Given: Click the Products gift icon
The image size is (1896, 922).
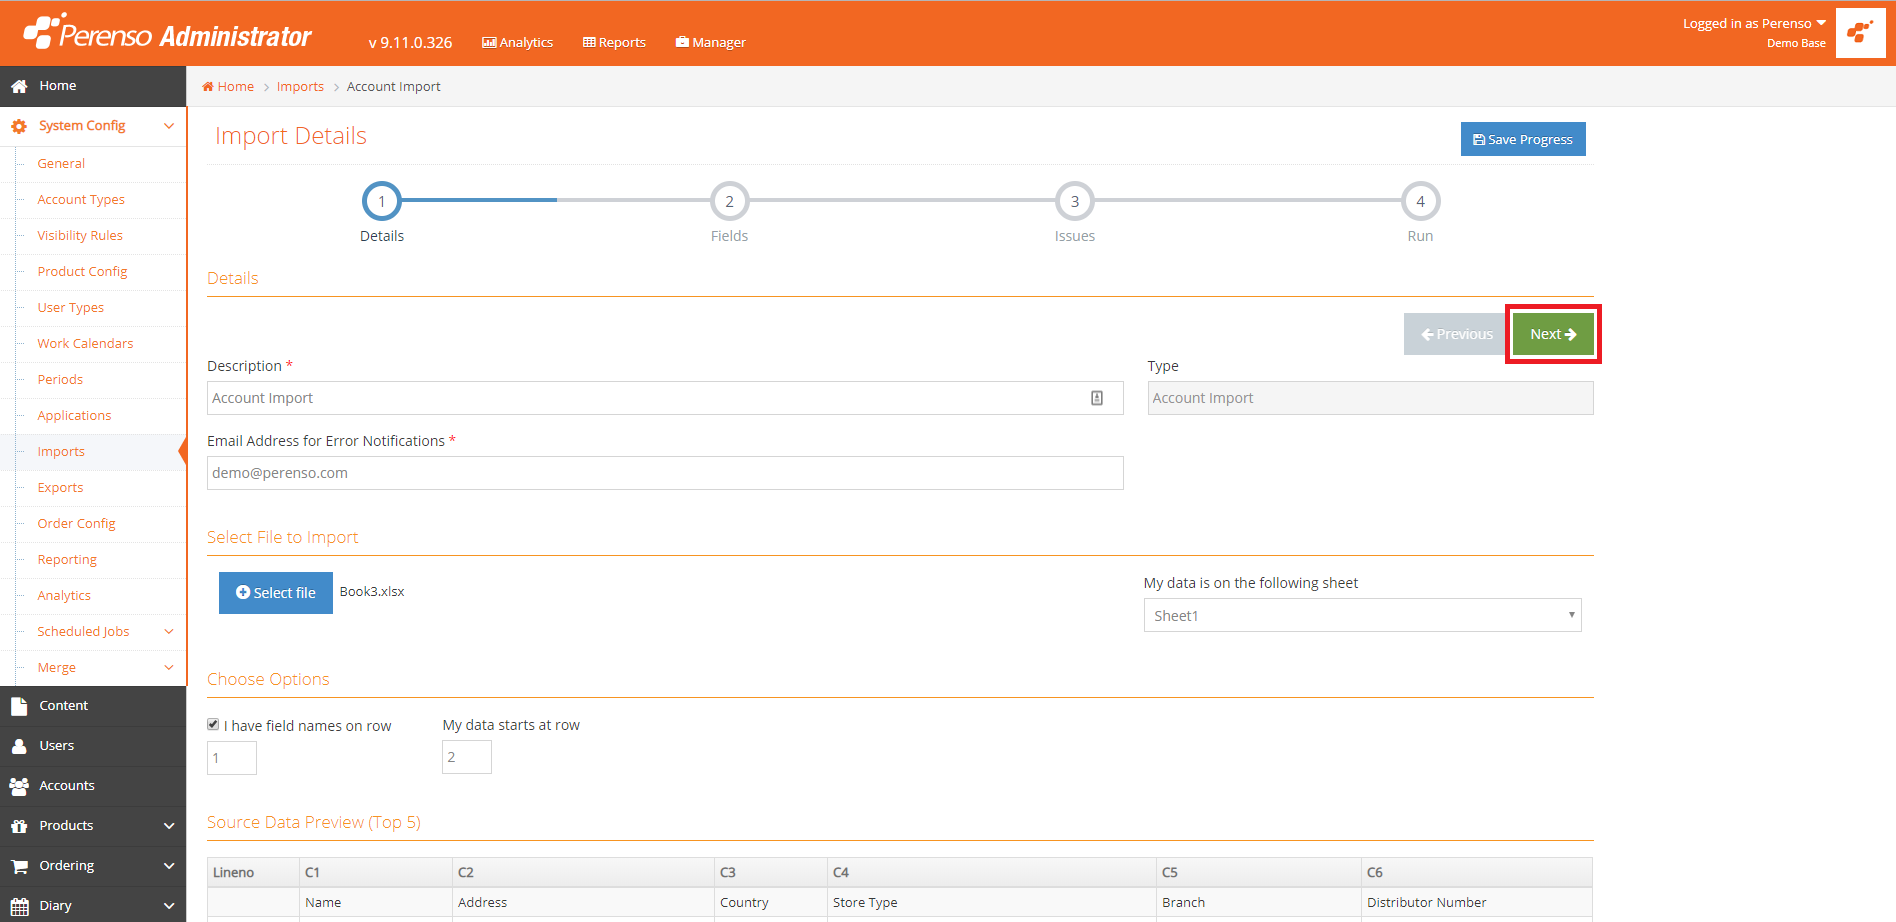Looking at the screenshot, I should 19,826.
